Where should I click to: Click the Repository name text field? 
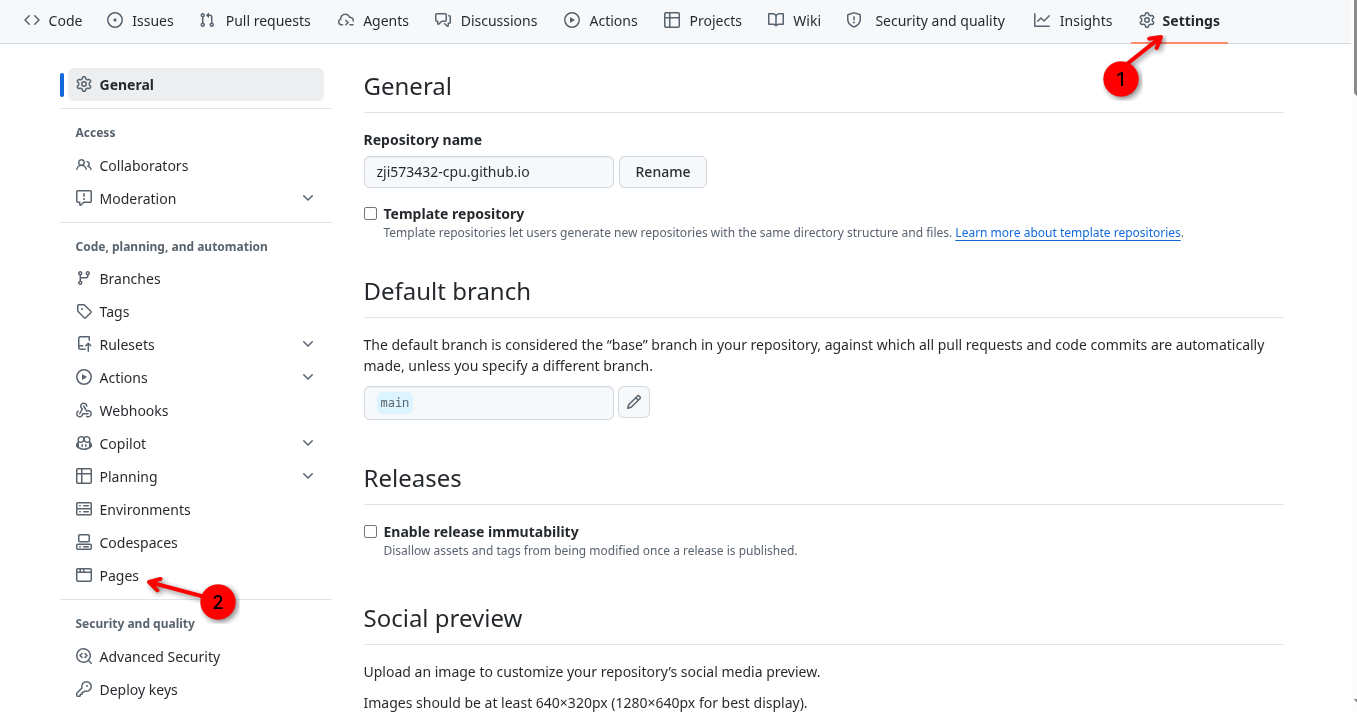tap(489, 172)
